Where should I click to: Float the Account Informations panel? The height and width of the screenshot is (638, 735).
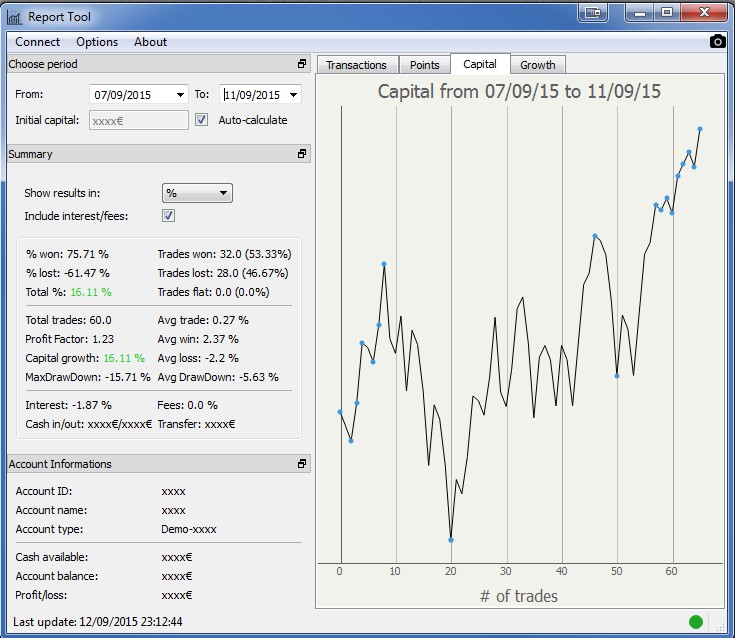(x=302, y=464)
